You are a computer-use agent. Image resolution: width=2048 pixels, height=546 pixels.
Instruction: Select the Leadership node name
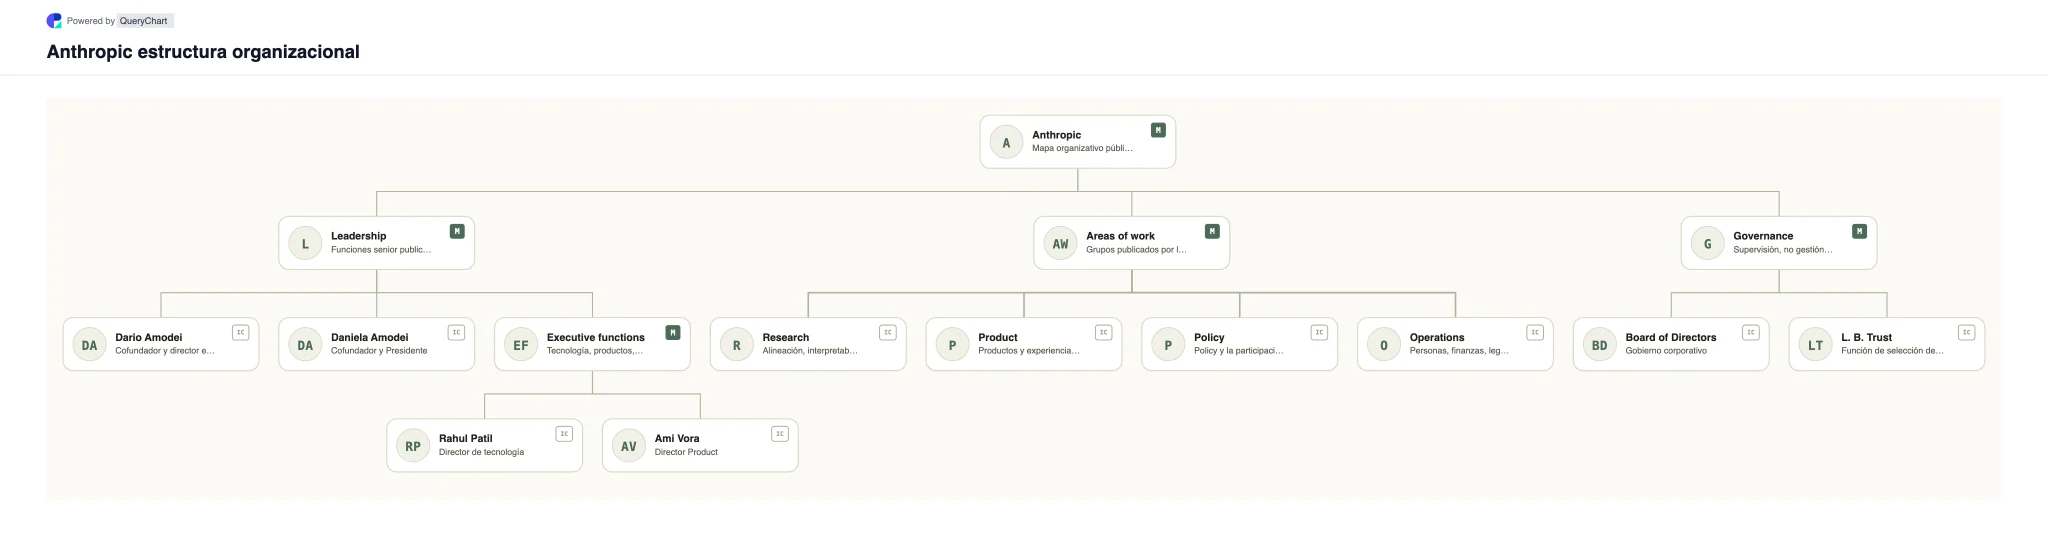point(358,236)
